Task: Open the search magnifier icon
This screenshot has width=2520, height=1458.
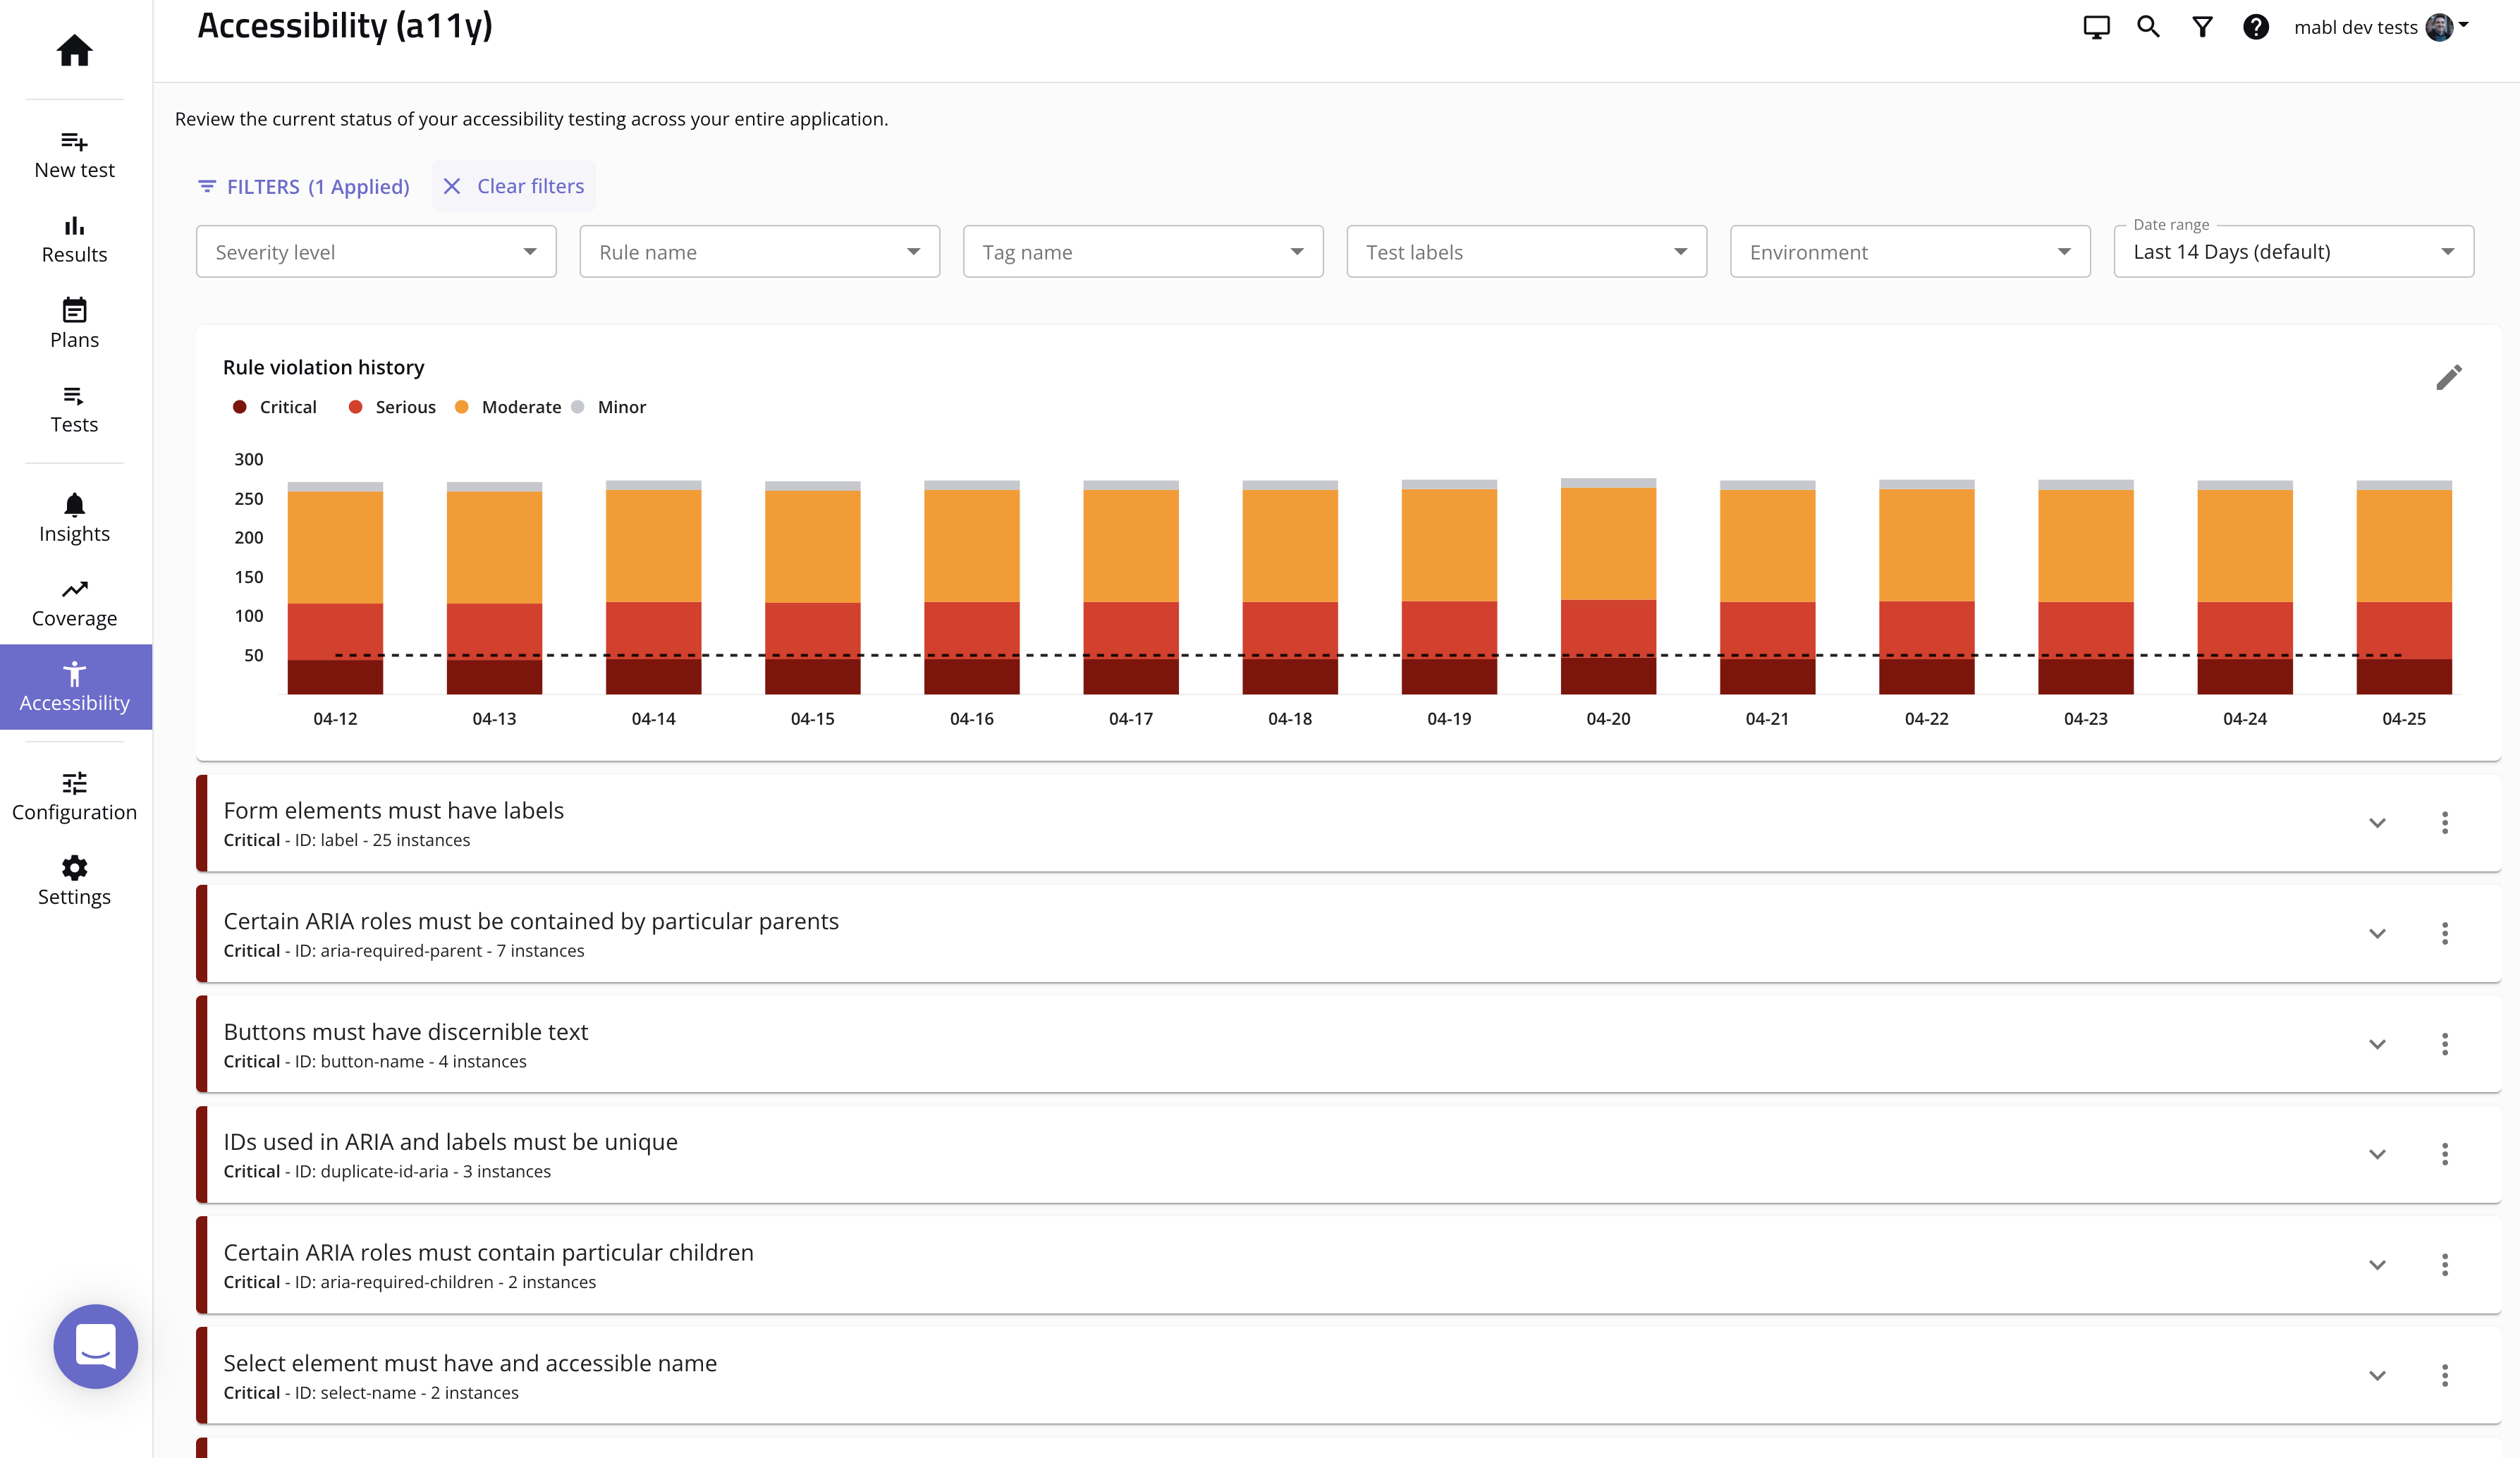Action: coord(2148,27)
